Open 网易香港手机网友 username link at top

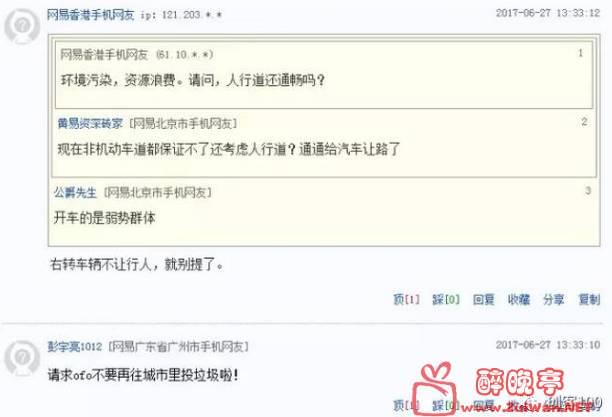[91, 15]
